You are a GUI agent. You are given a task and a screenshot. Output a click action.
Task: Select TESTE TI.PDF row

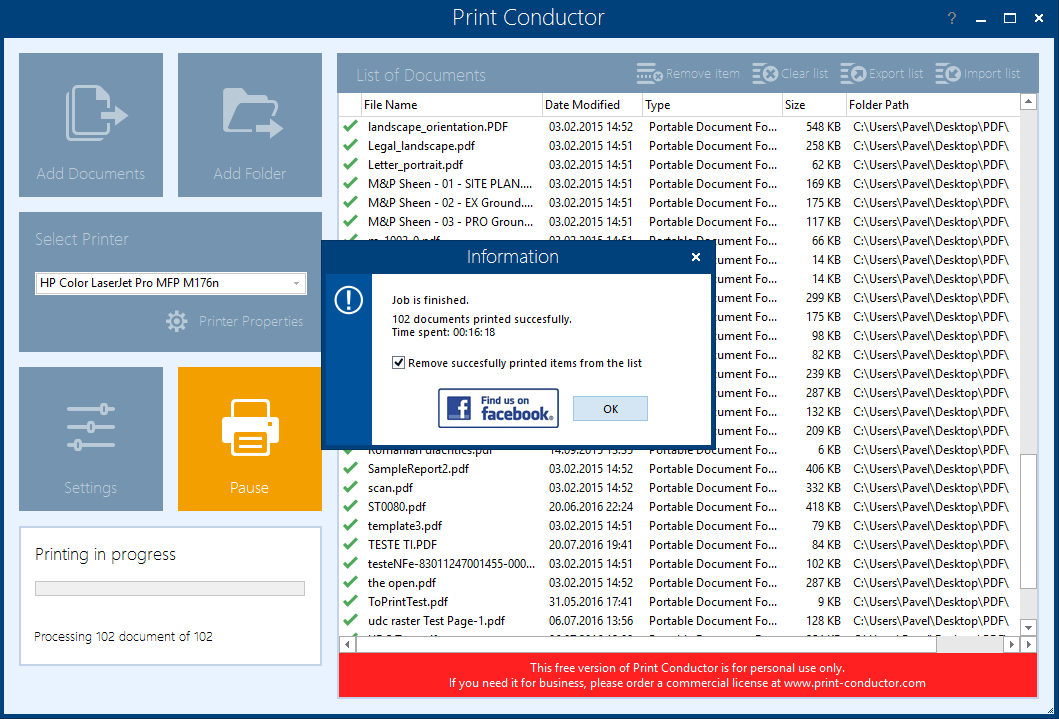point(678,545)
